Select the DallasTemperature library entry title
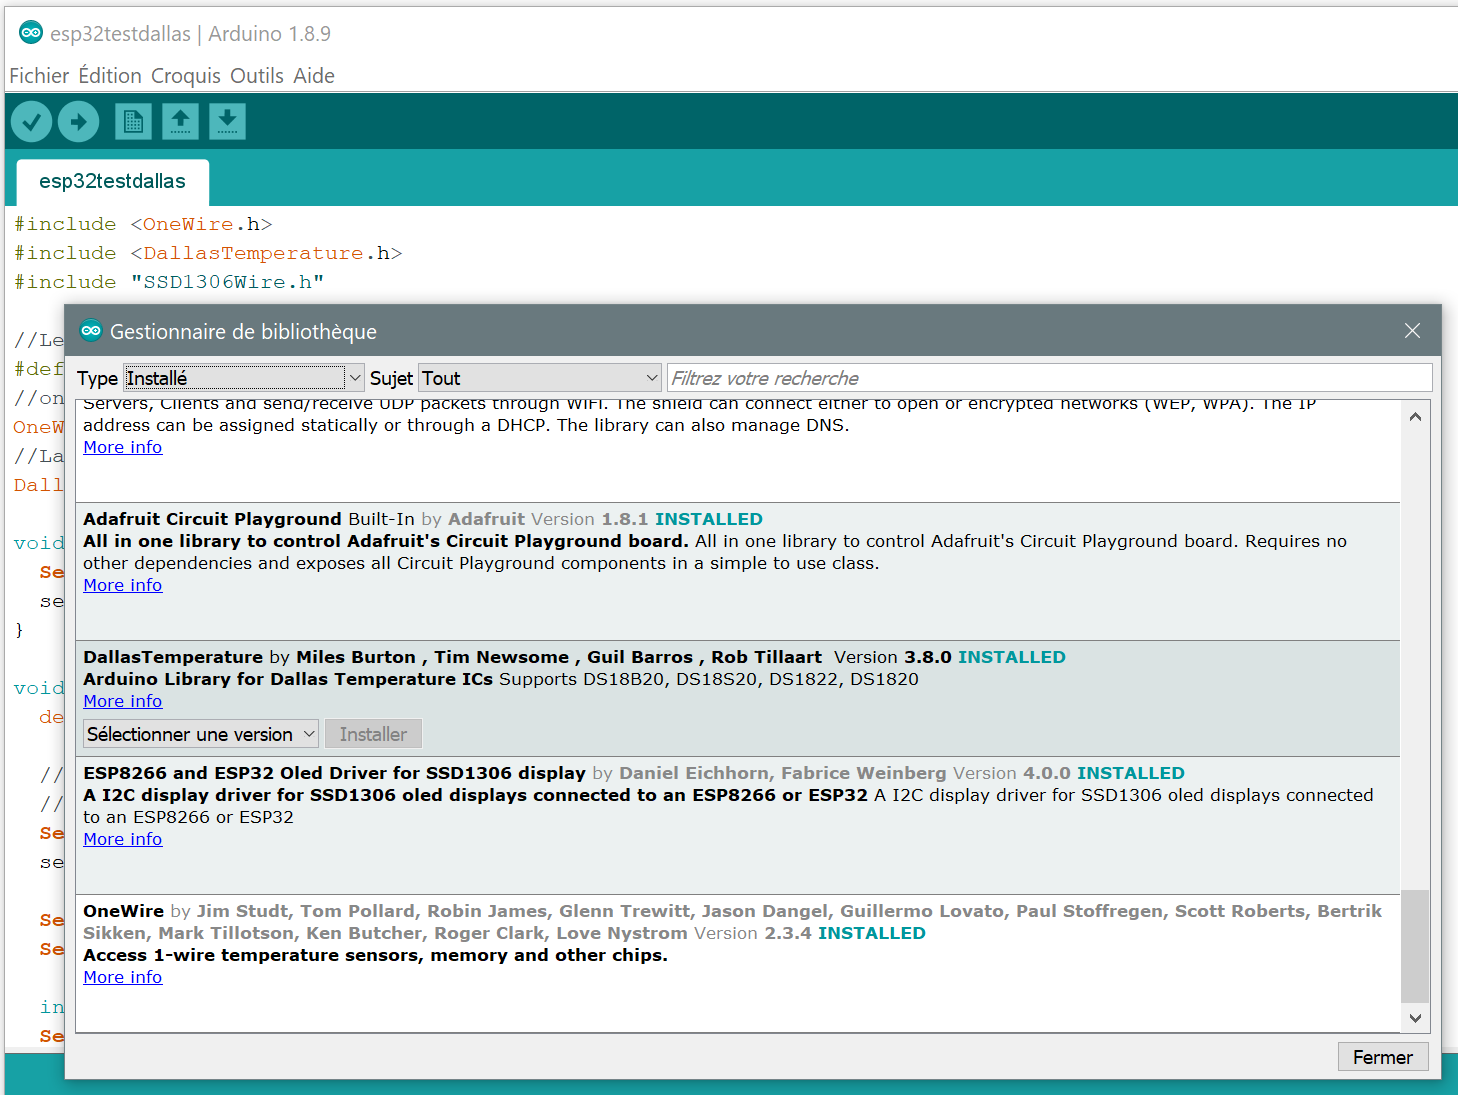 click(173, 657)
